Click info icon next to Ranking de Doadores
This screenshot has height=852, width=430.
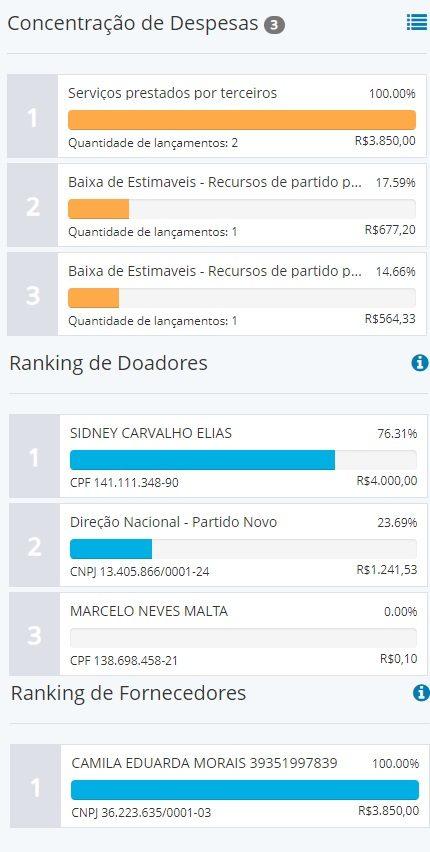420,362
